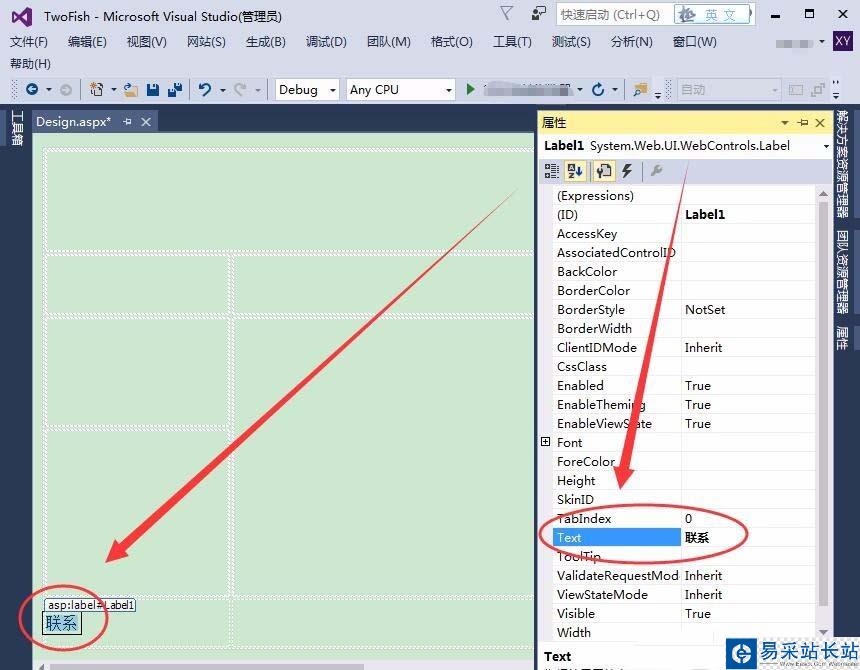This screenshot has height=670, width=860.
Task: Click the save all icon
Action: pos(174,90)
